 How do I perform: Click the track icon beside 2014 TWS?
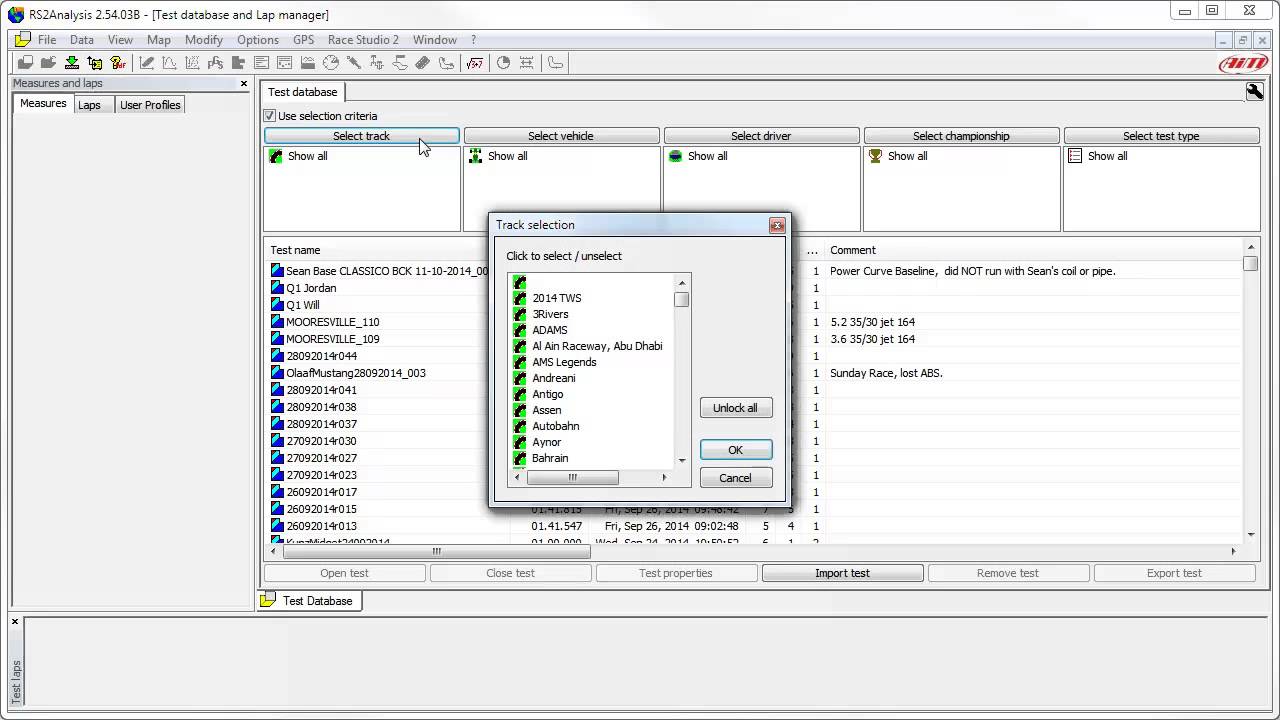519,298
